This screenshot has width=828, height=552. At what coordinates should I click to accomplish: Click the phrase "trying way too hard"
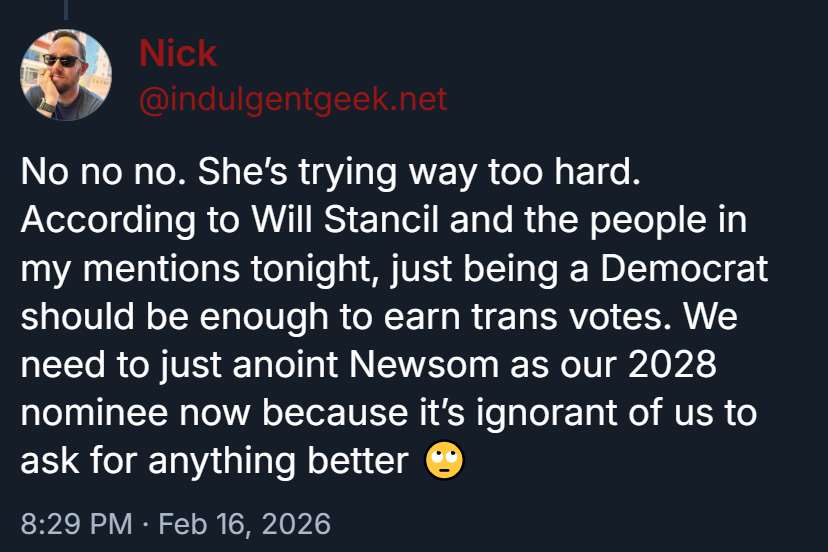[x=467, y=173]
